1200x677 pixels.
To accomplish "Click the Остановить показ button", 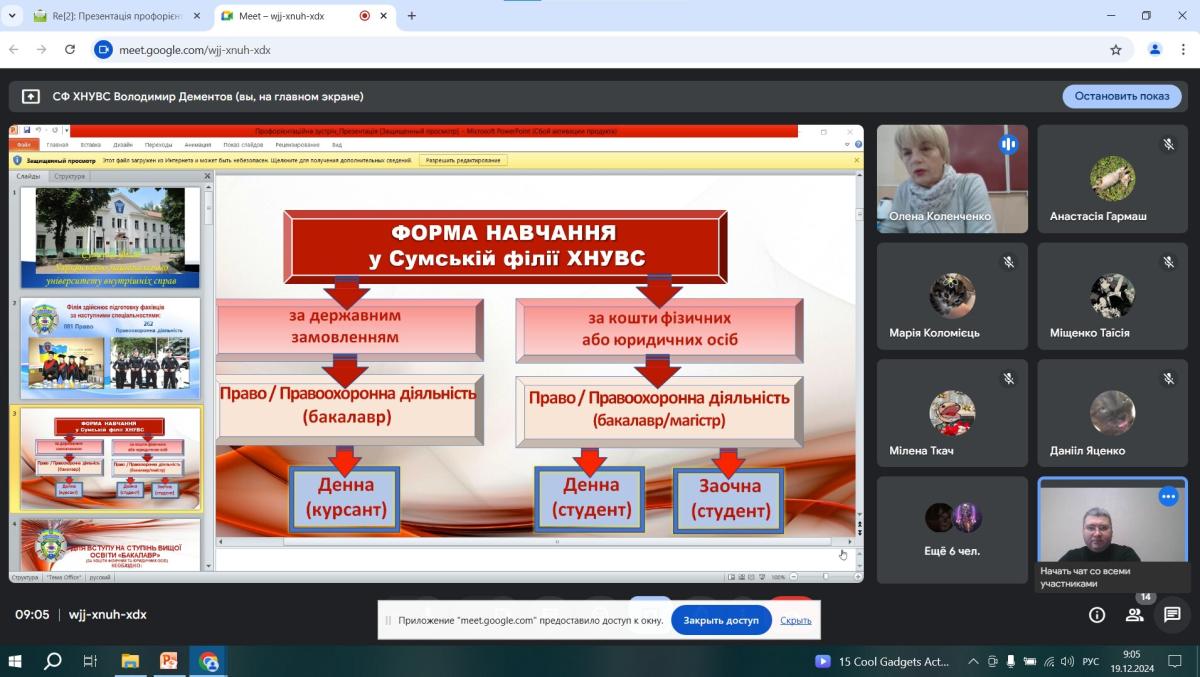I will coord(1121,96).
